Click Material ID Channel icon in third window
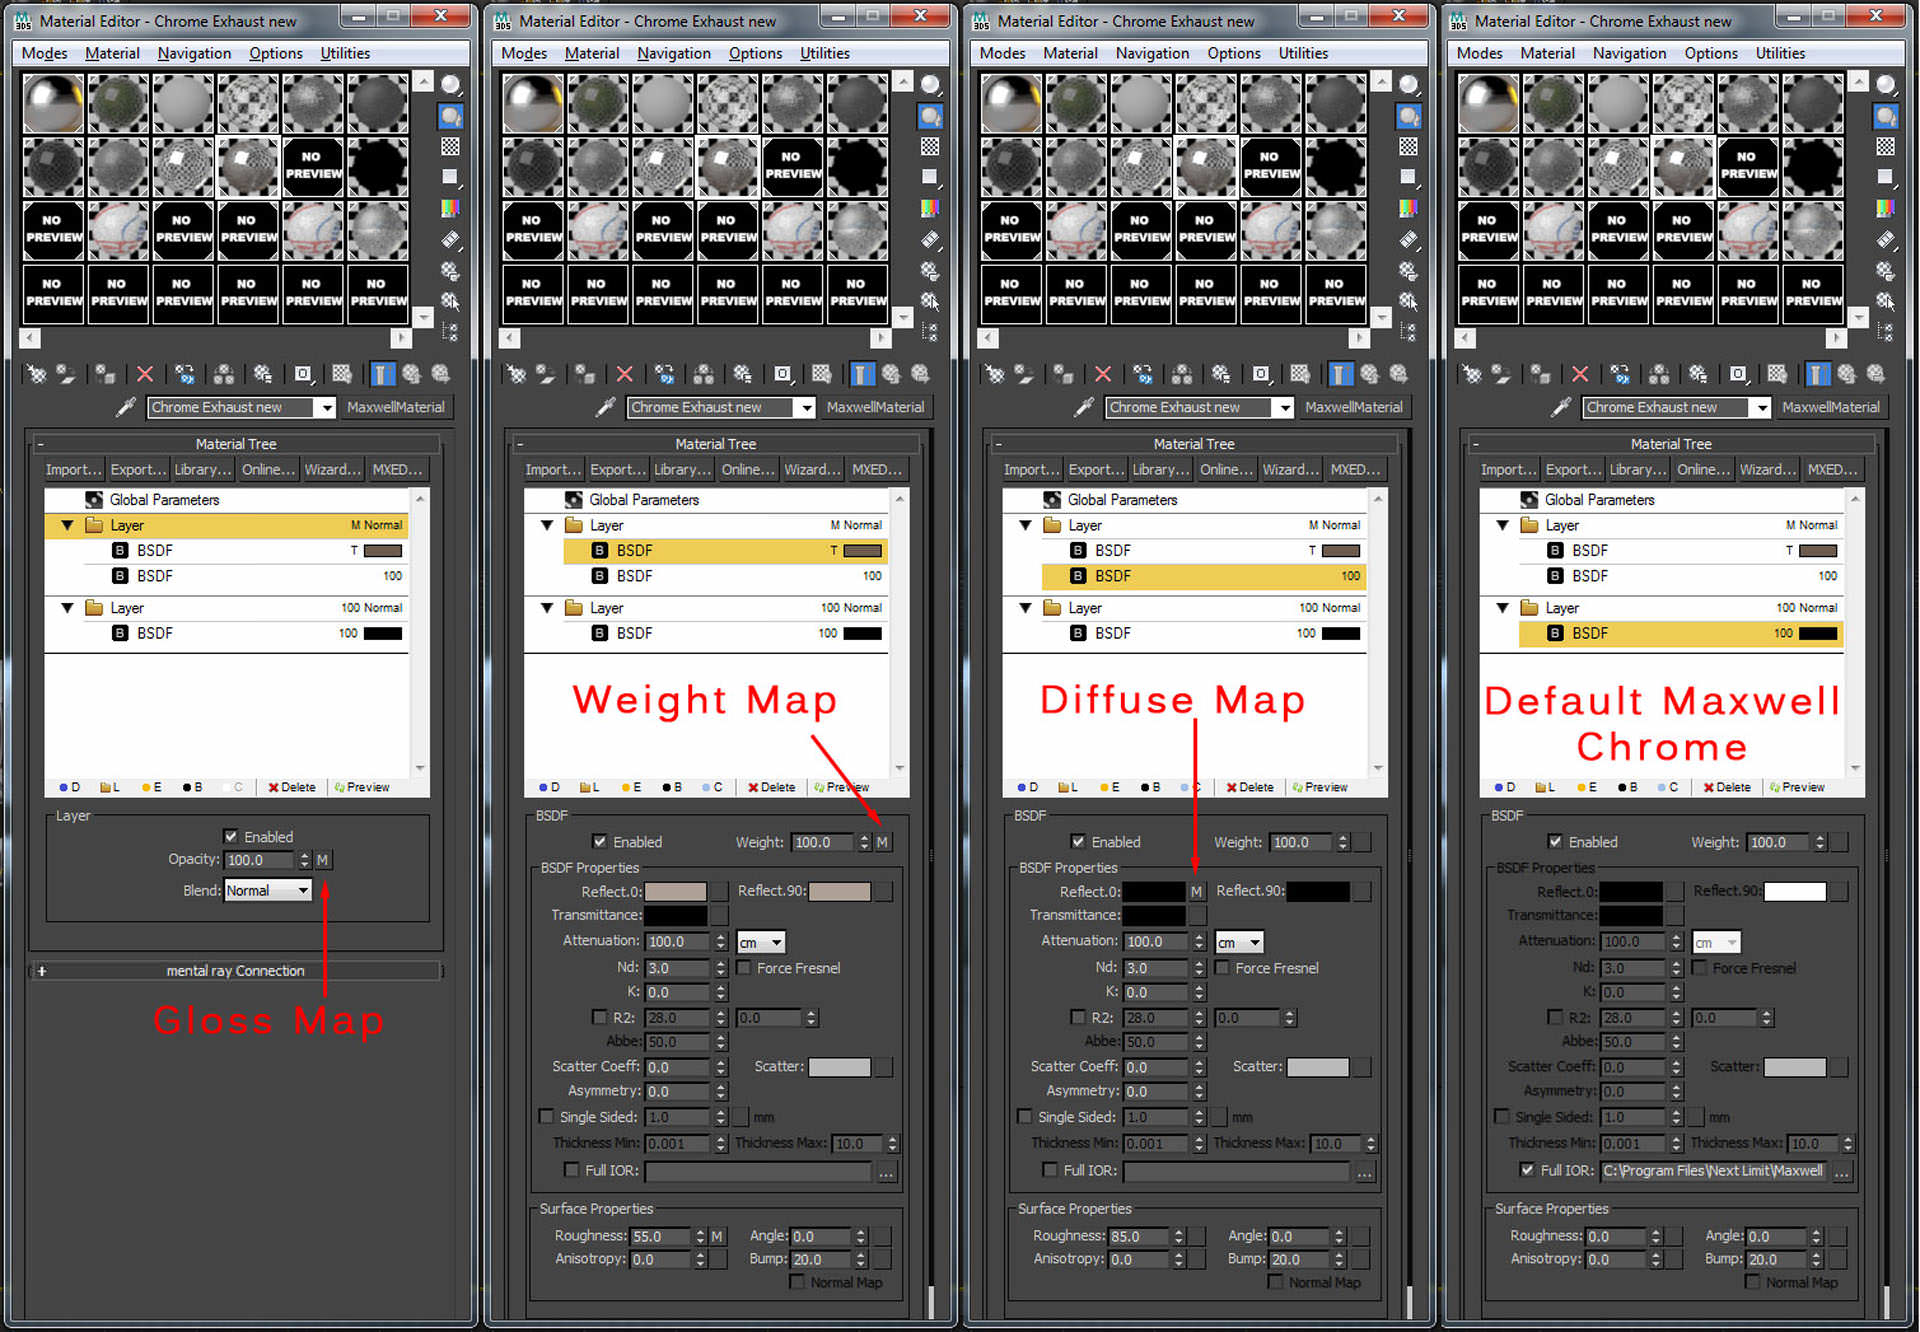This screenshot has height=1332, width=1920. [1261, 374]
